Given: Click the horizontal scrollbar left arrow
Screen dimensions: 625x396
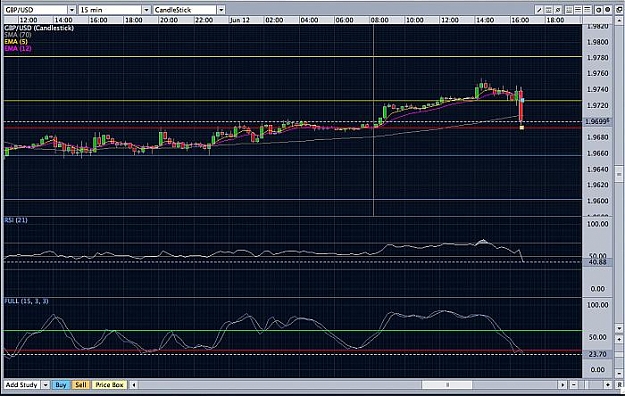Looking at the screenshot, I should [x=134, y=385].
